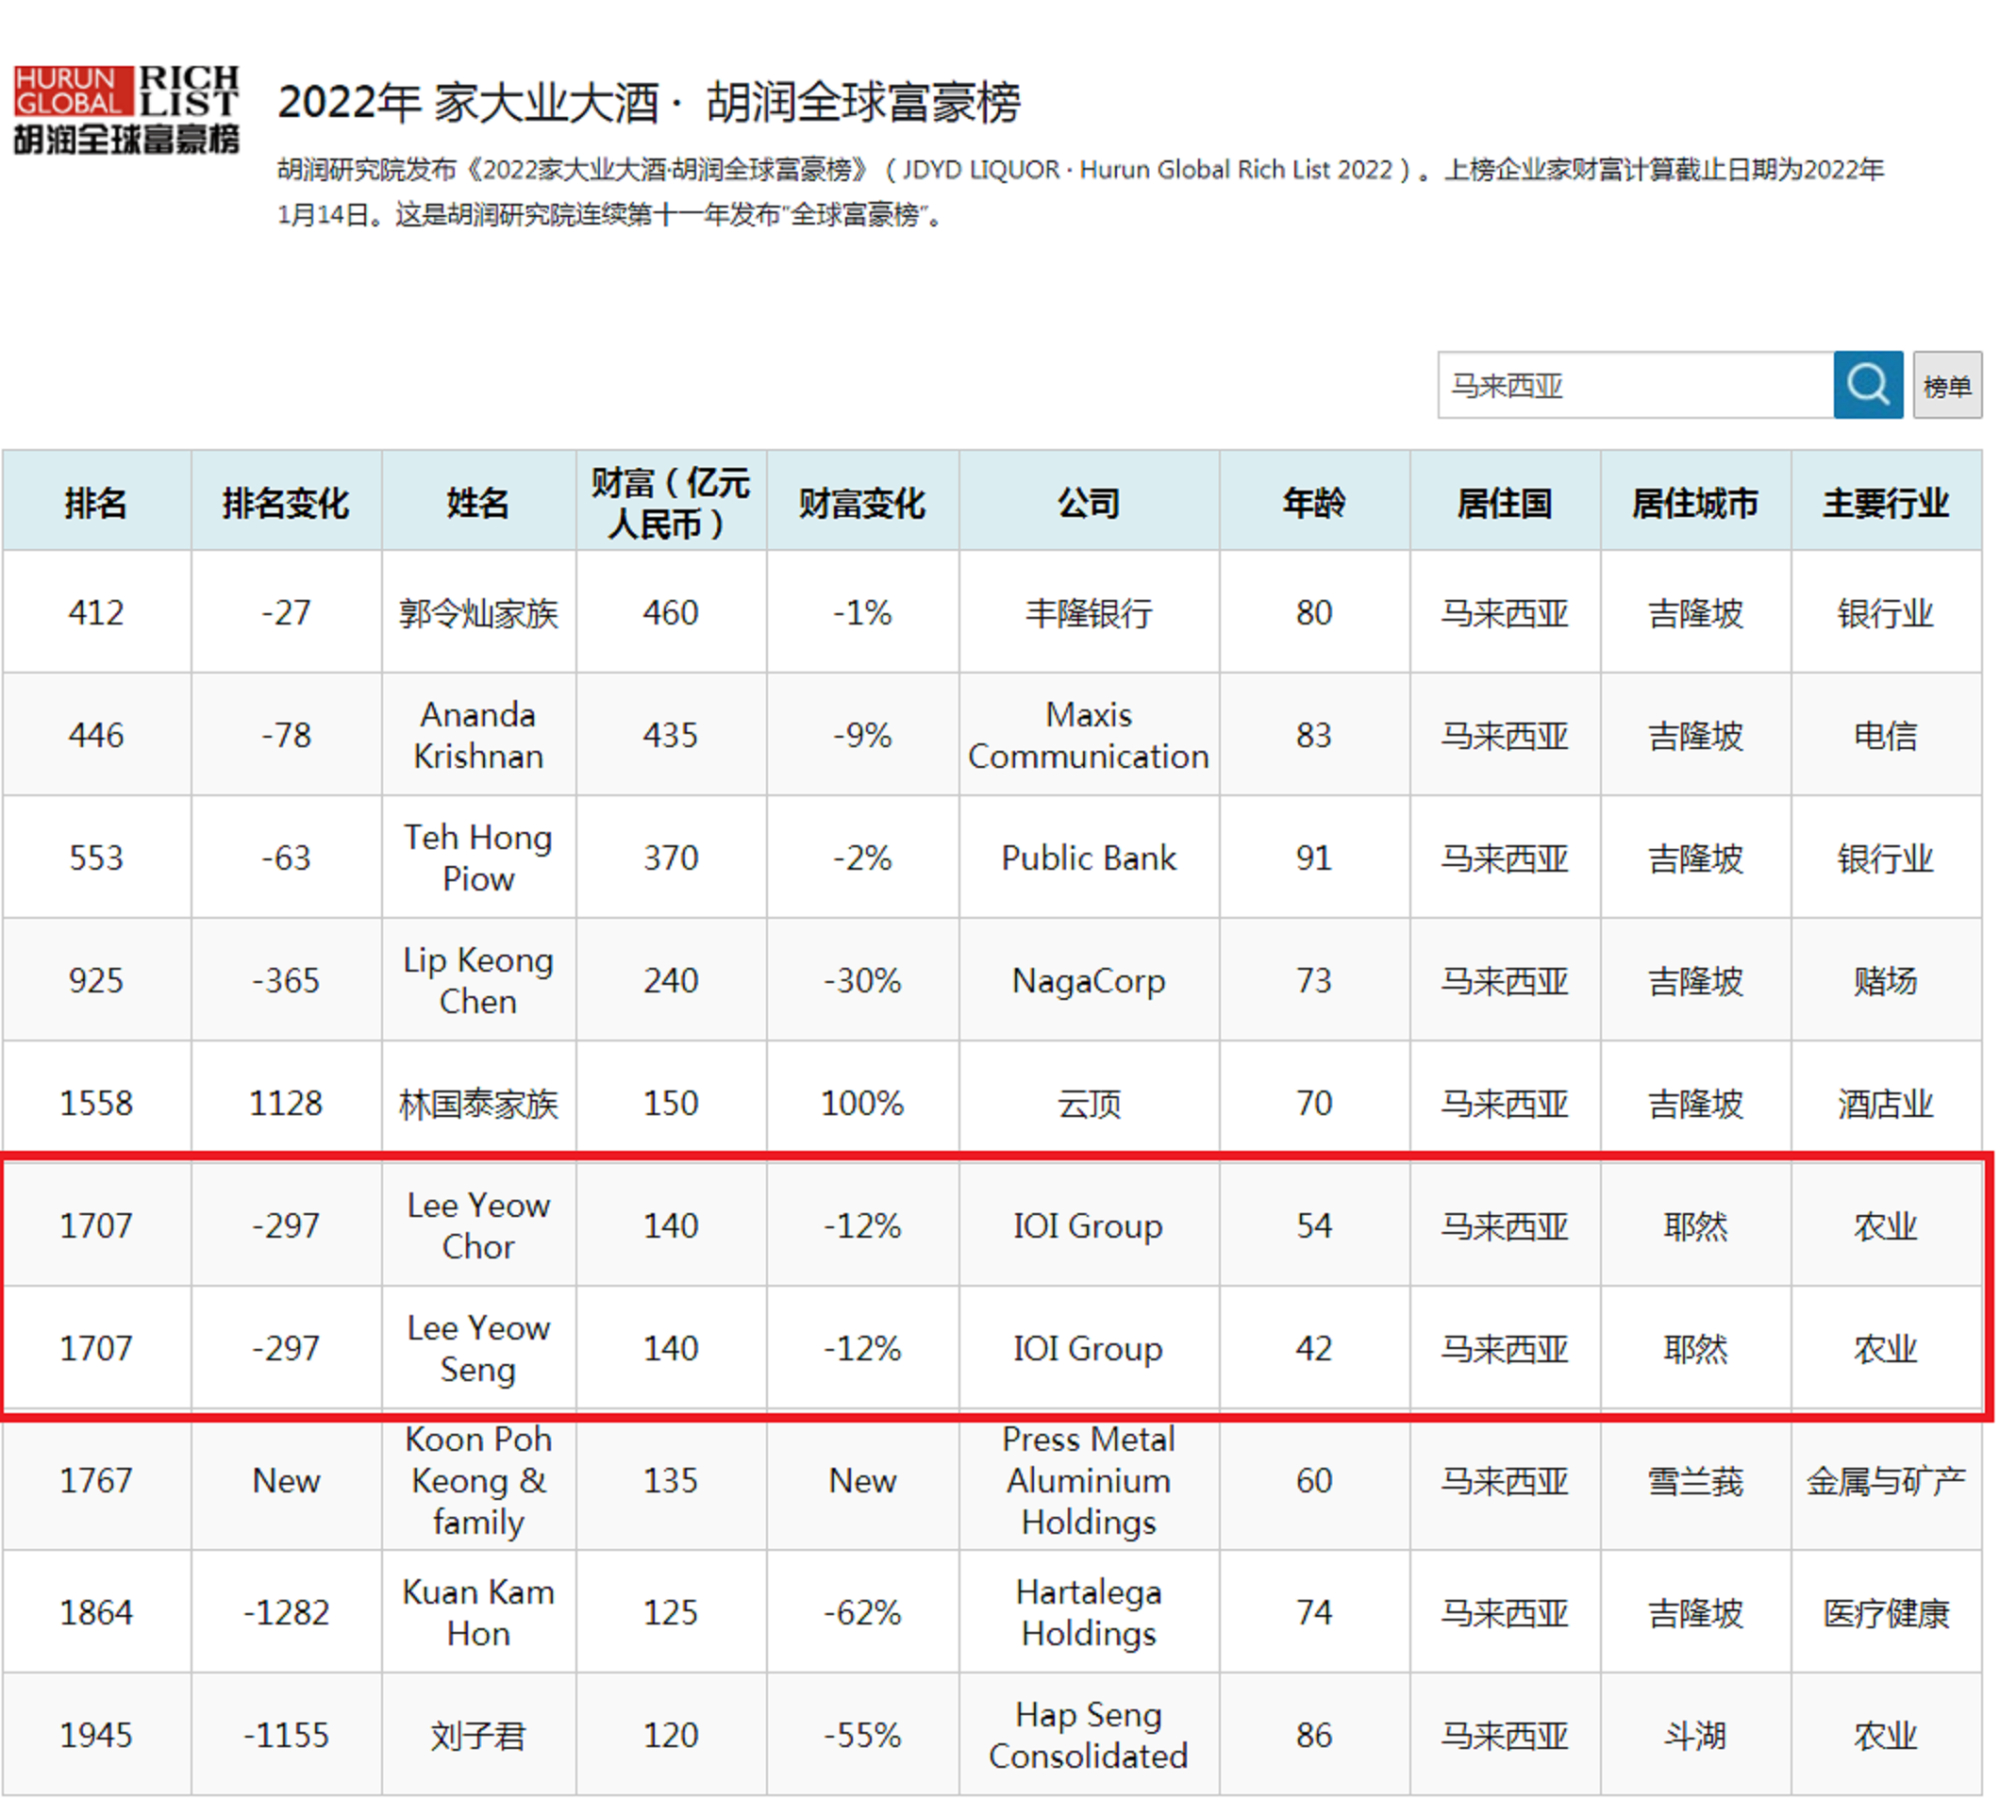Click the 财富变化 column header
The width and height of the screenshot is (2000, 1815).
click(862, 503)
